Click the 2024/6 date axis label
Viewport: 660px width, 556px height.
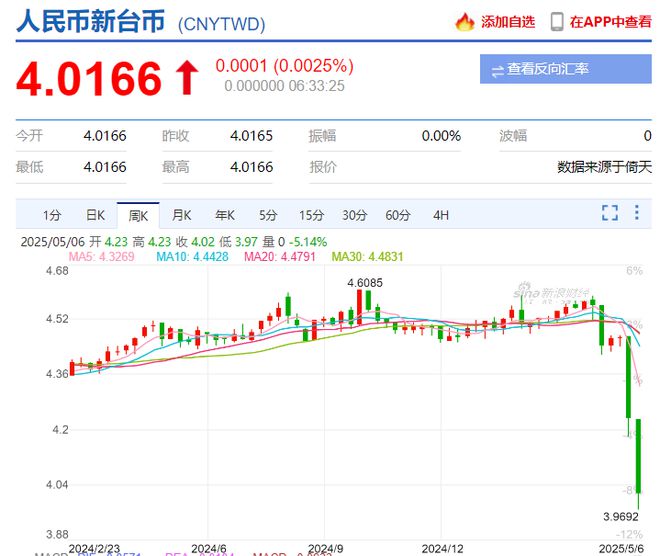209,549
